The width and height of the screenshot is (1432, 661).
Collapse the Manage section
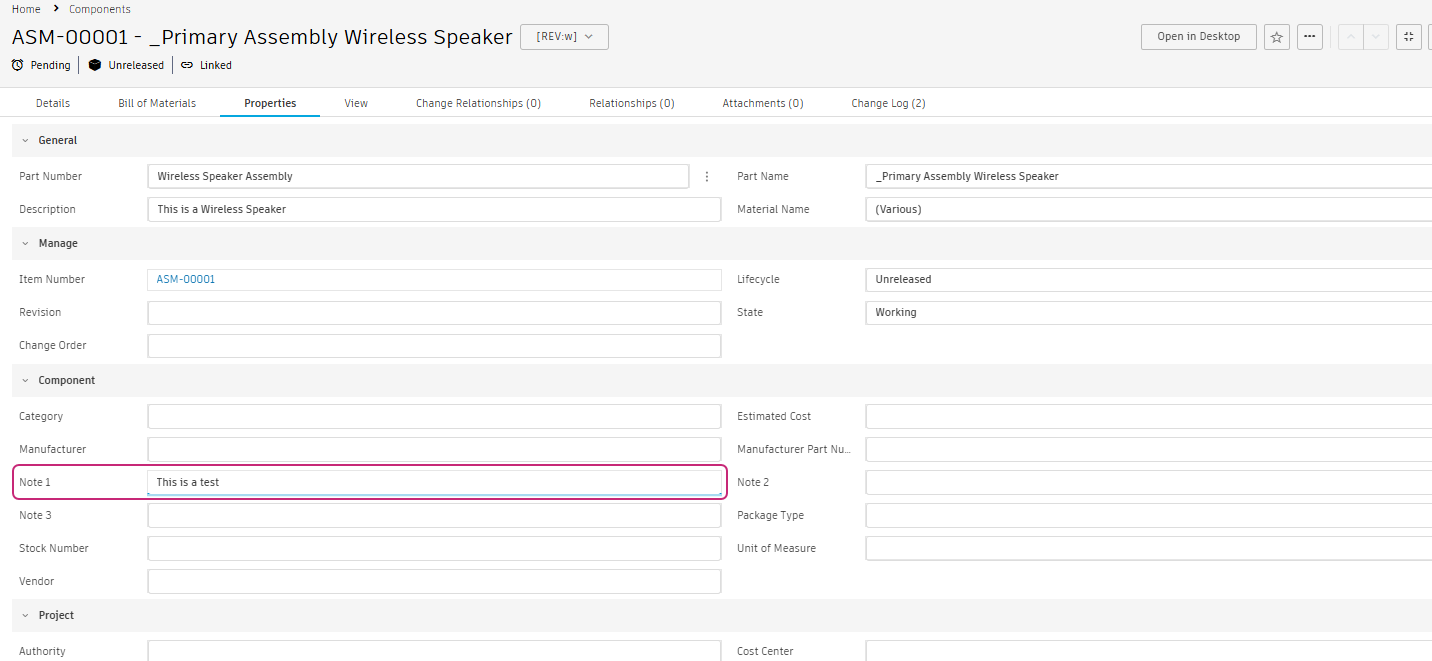[x=25, y=244]
